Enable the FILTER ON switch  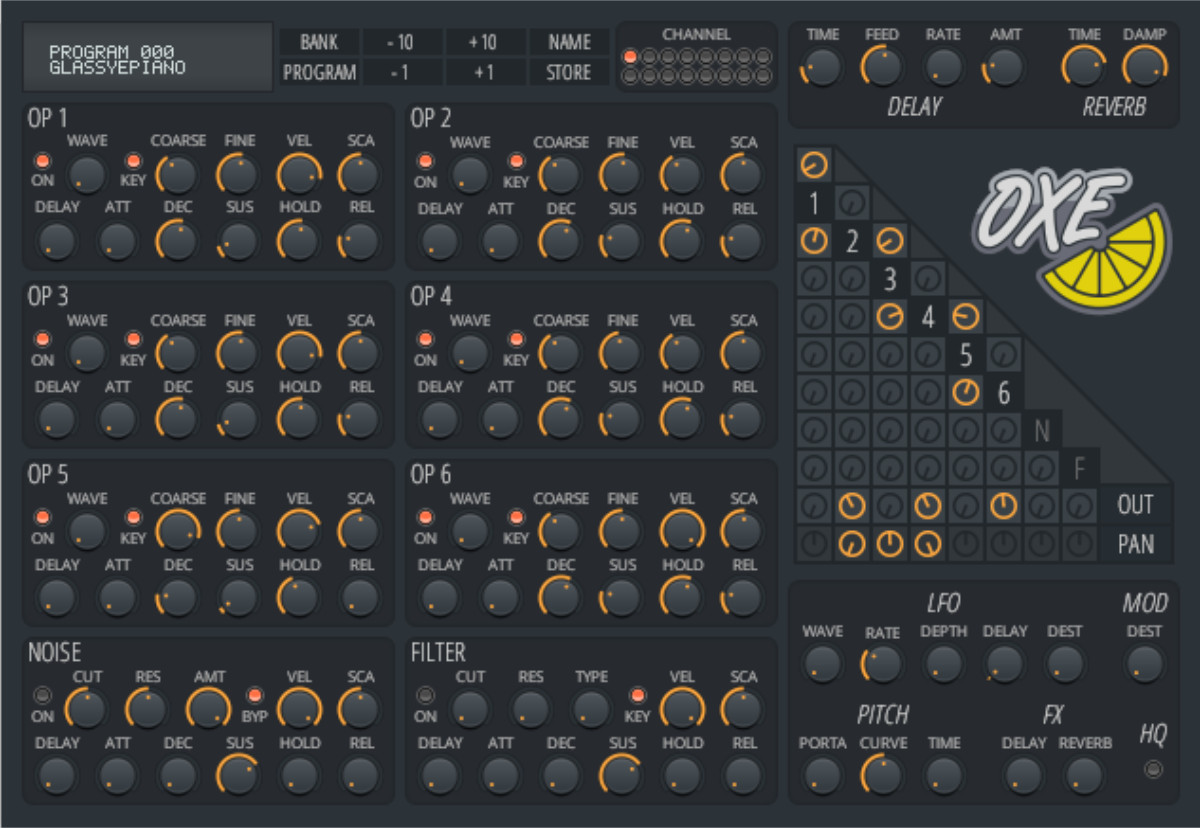[425, 695]
